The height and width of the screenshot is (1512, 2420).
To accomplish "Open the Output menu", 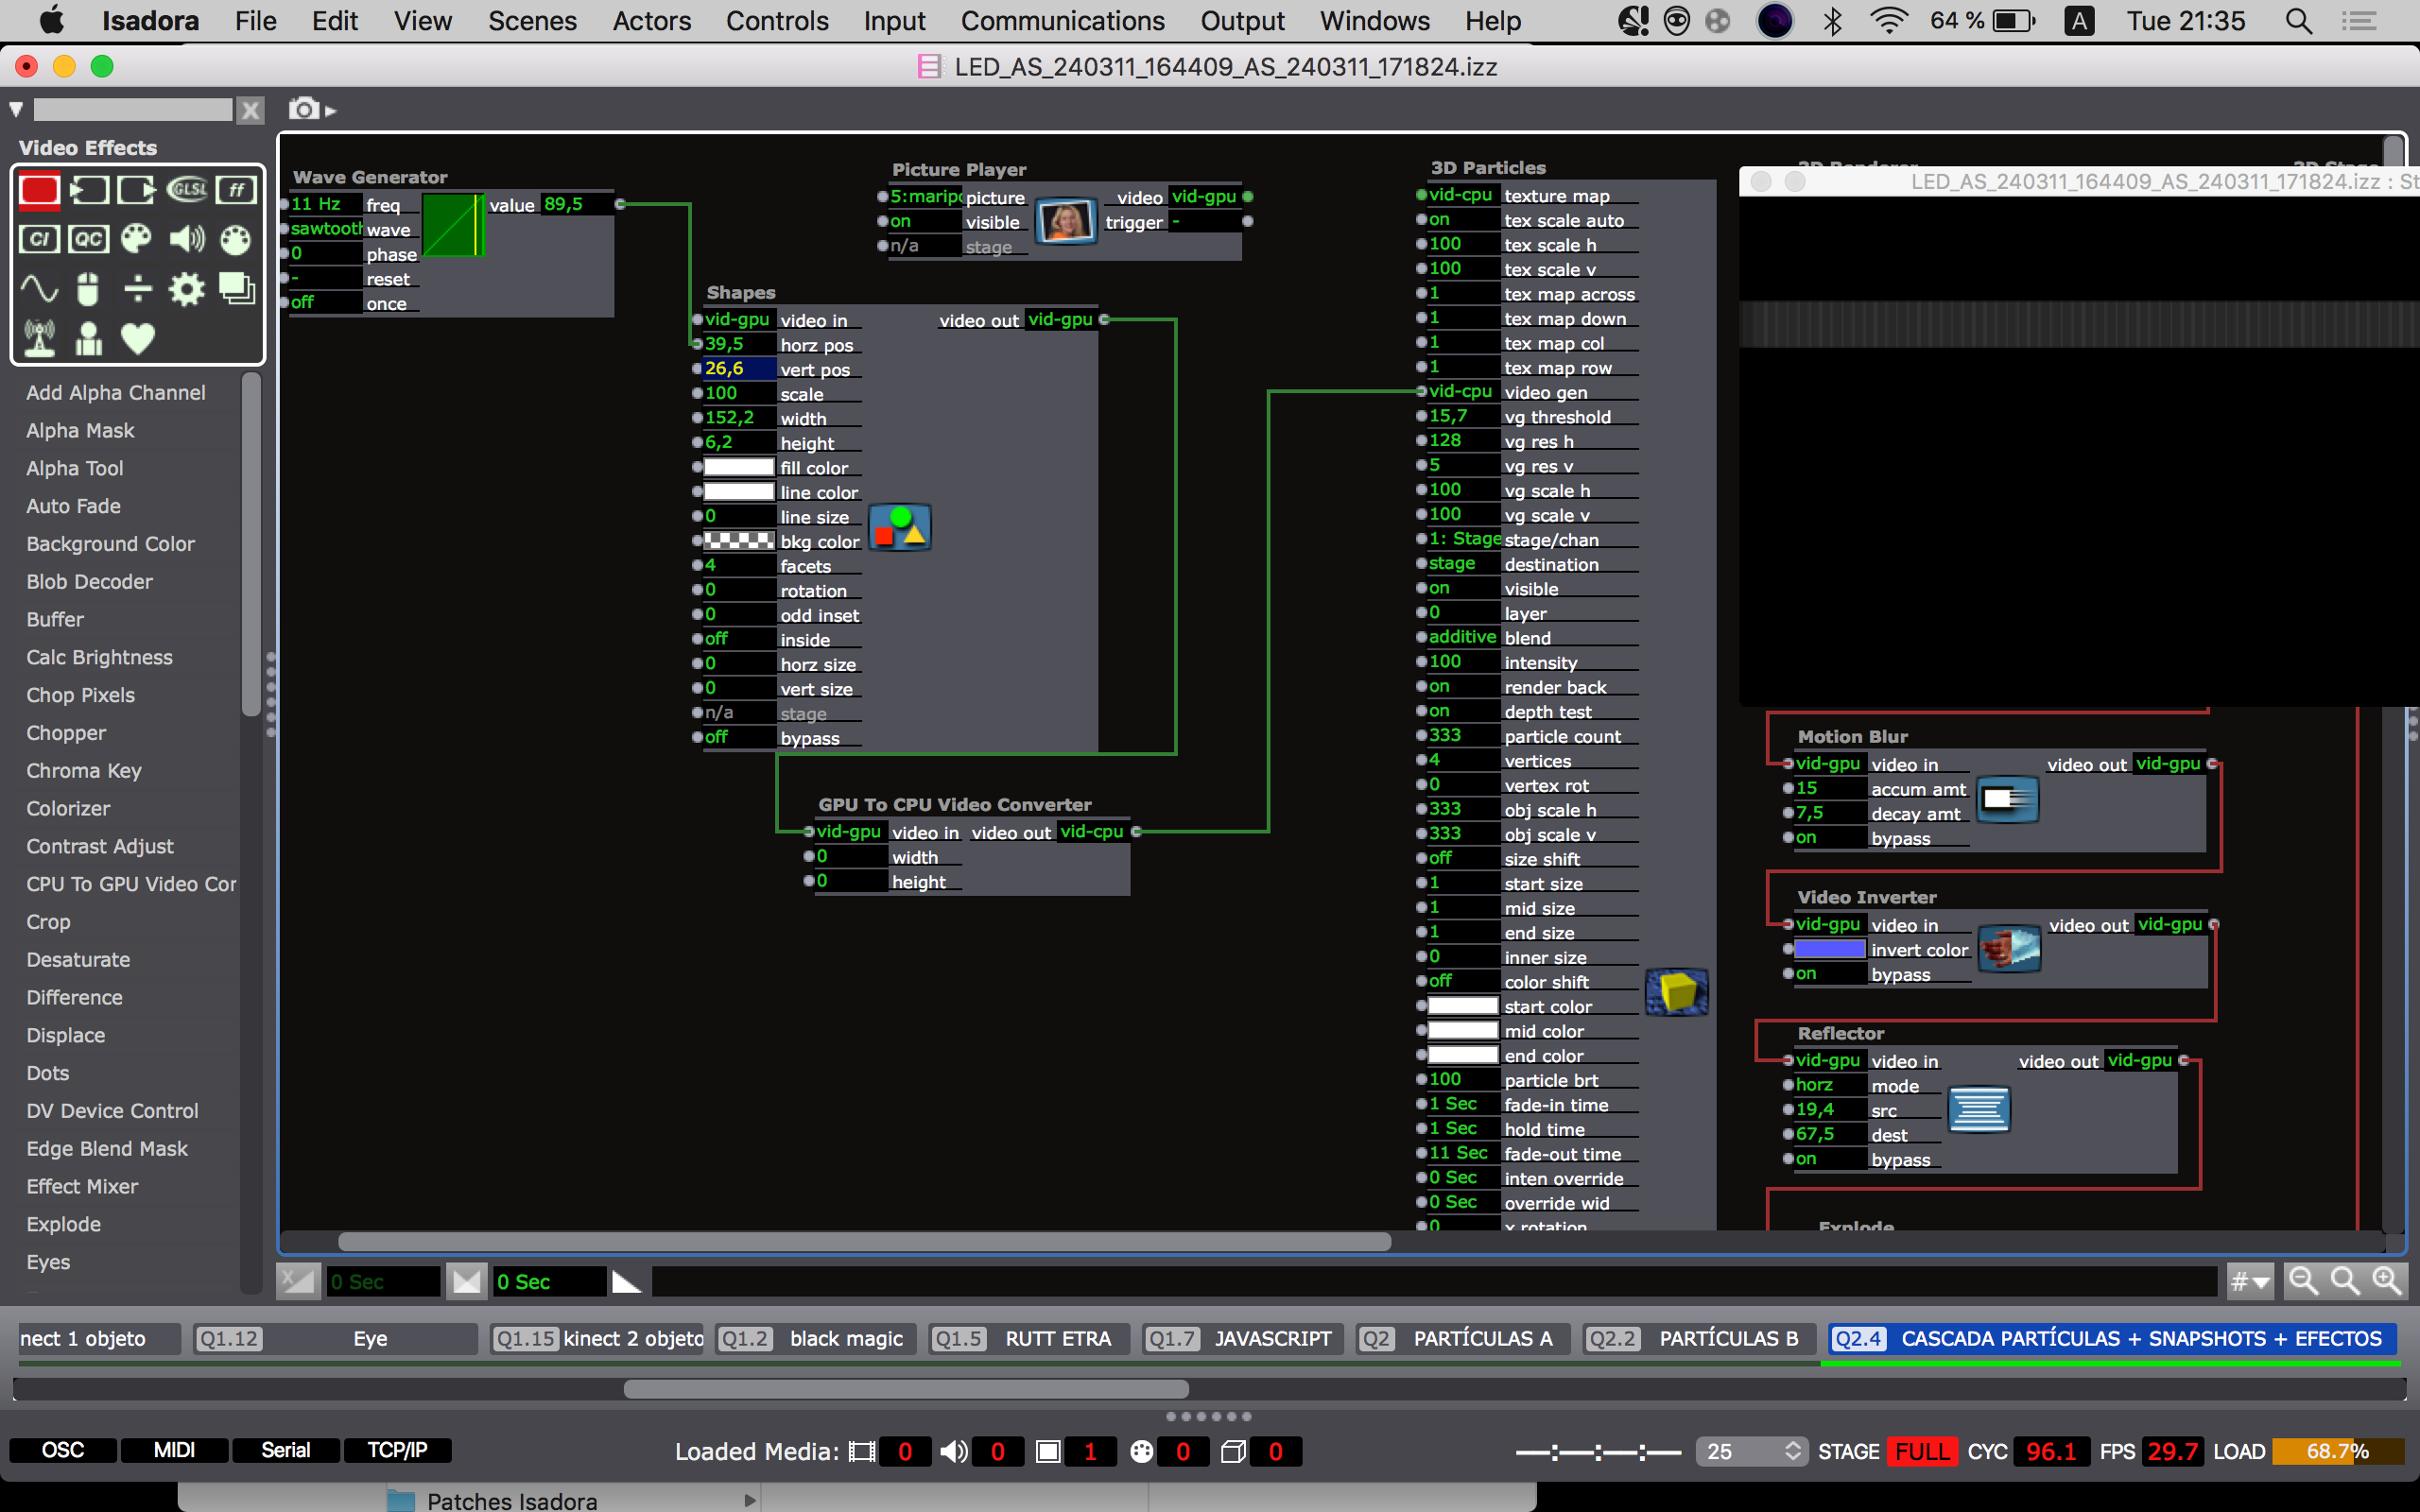I will click(x=1242, y=21).
